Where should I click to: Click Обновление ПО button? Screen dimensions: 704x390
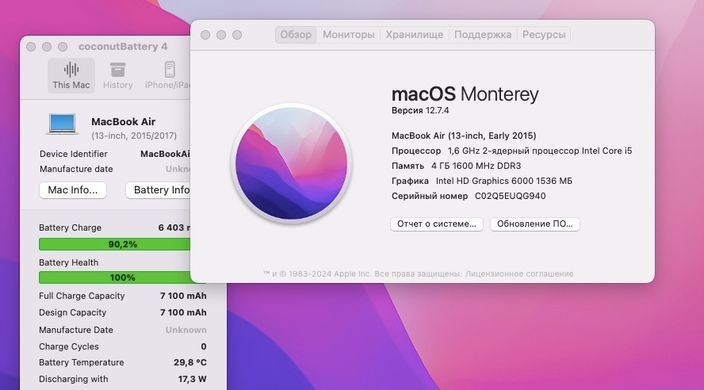tap(535, 224)
